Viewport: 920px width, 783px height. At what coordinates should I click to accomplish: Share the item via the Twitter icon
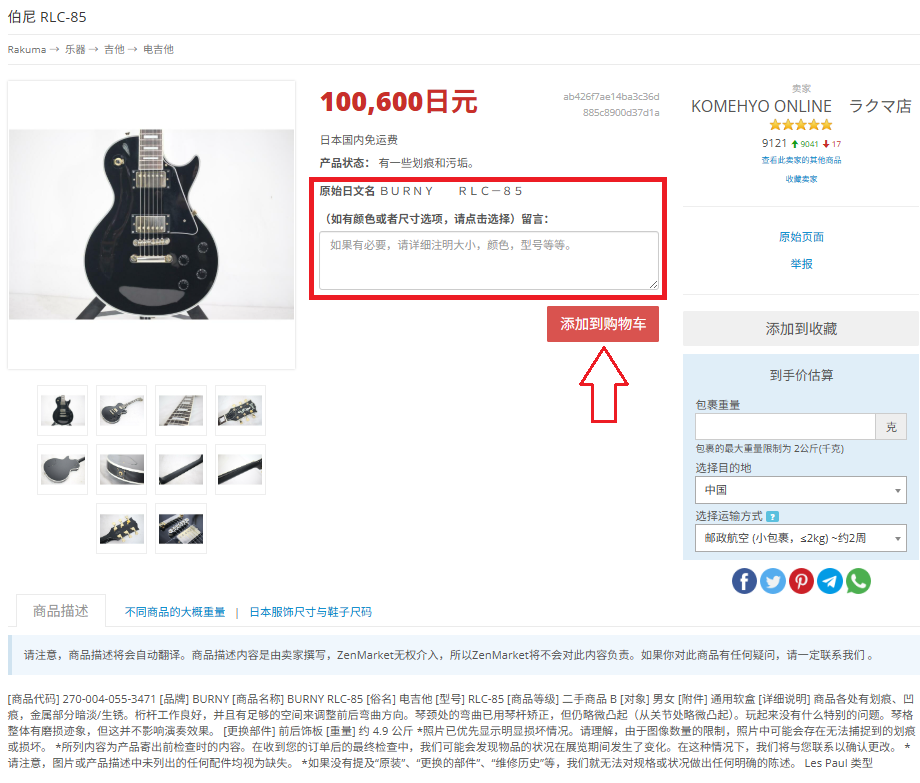773,581
